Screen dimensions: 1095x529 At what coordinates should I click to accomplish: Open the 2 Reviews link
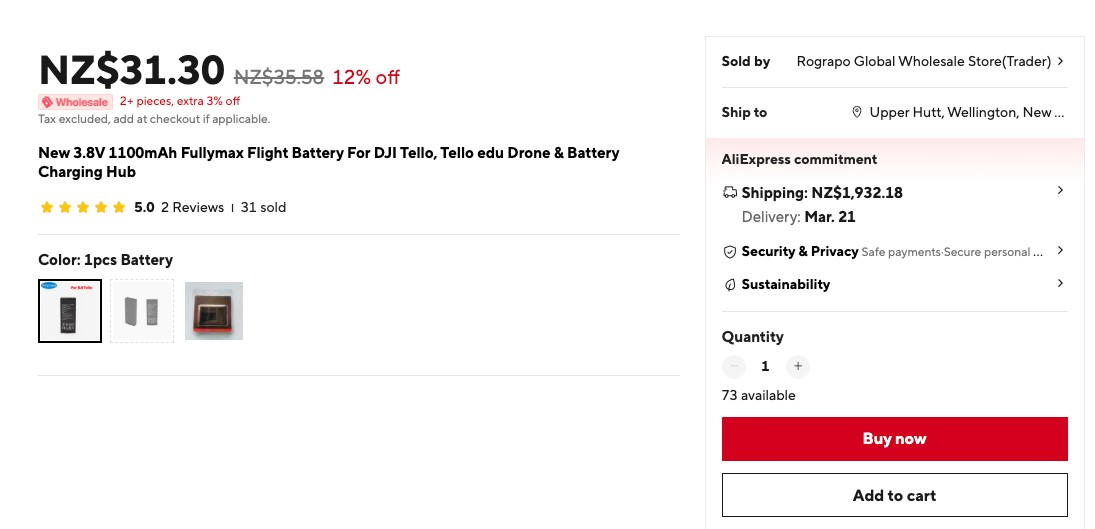tap(192, 208)
